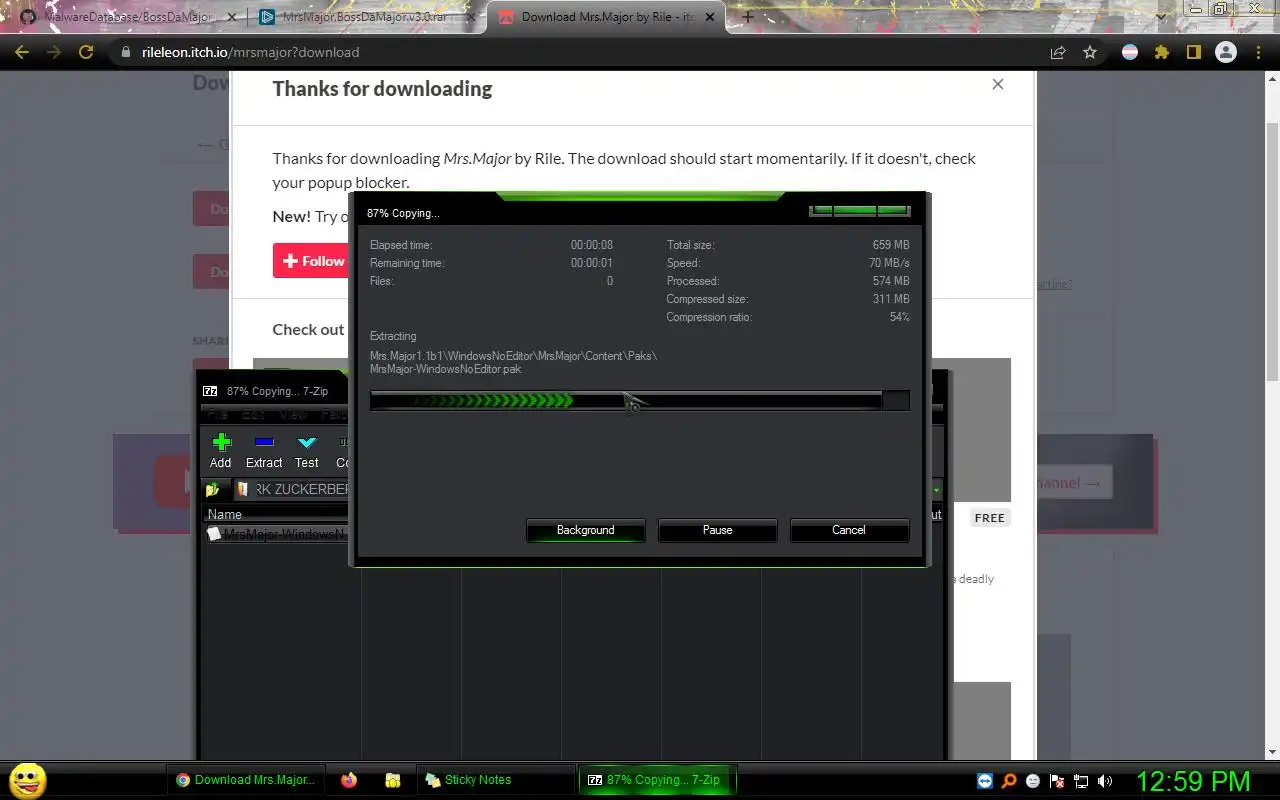Bookmark this page with the star

(x=1090, y=52)
